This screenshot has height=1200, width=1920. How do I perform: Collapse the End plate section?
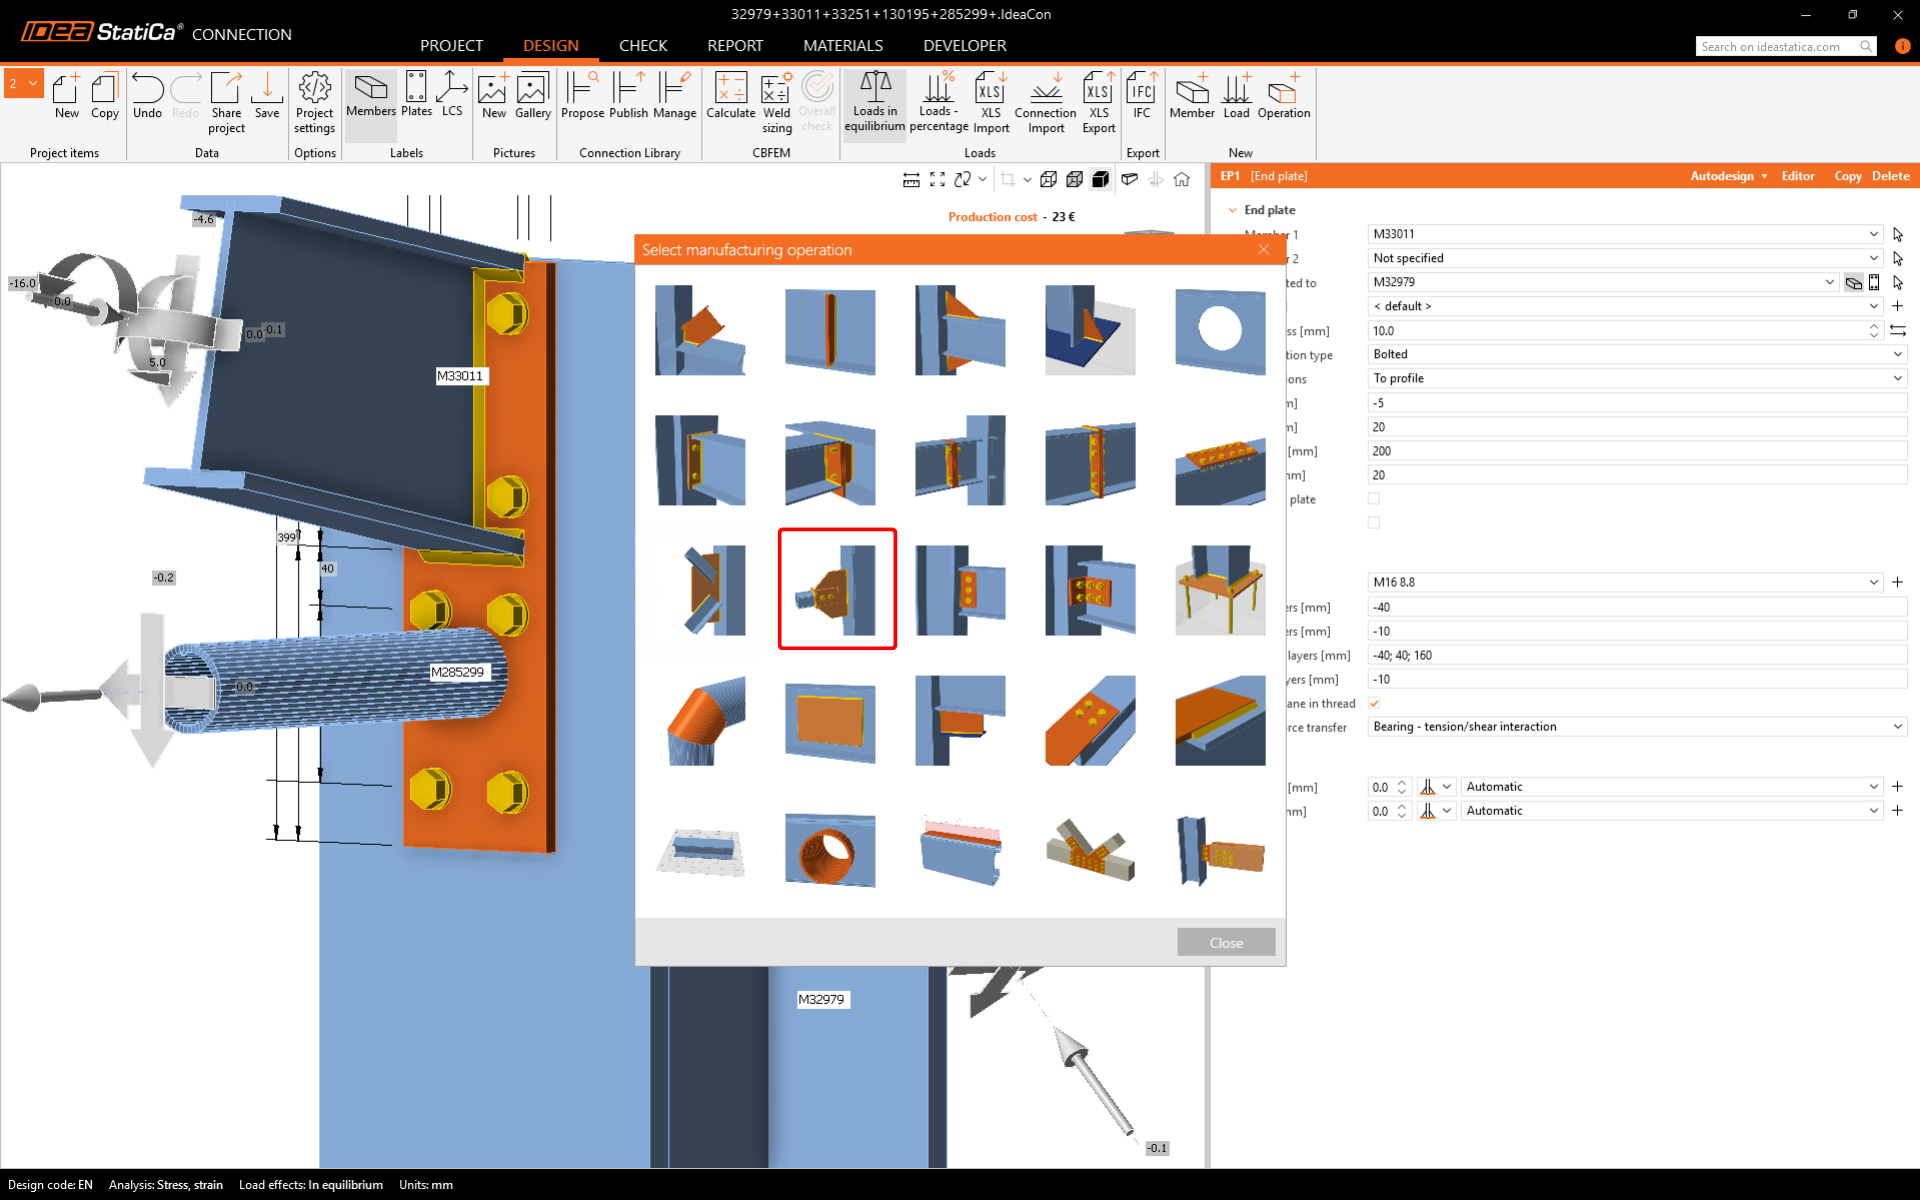tap(1232, 210)
